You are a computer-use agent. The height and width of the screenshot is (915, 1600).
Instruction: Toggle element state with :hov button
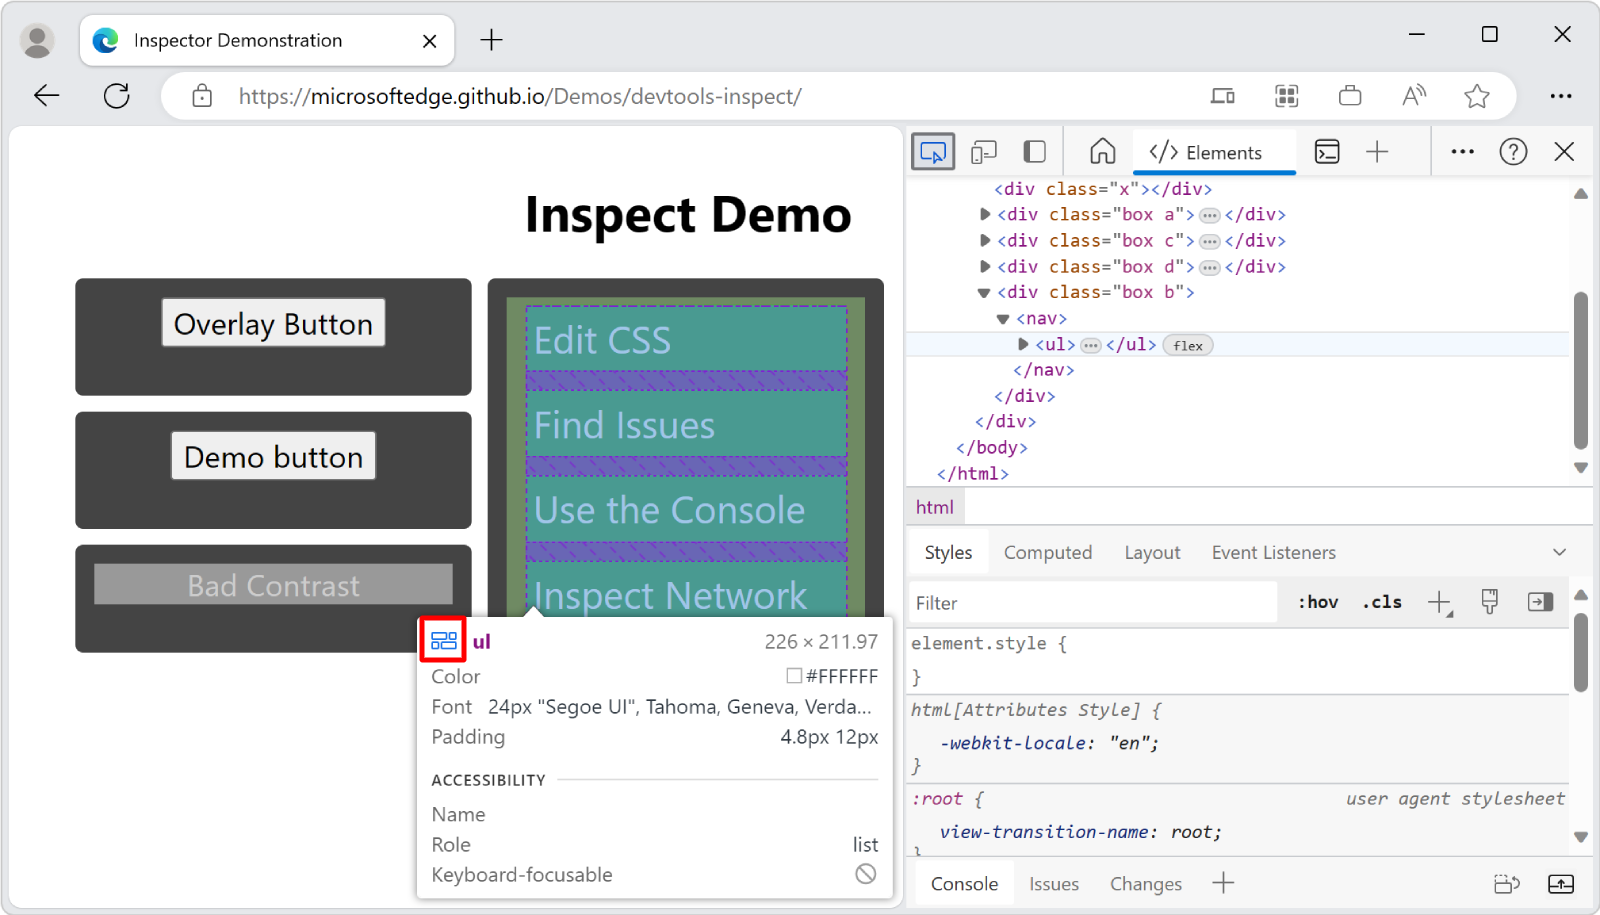coord(1318,602)
